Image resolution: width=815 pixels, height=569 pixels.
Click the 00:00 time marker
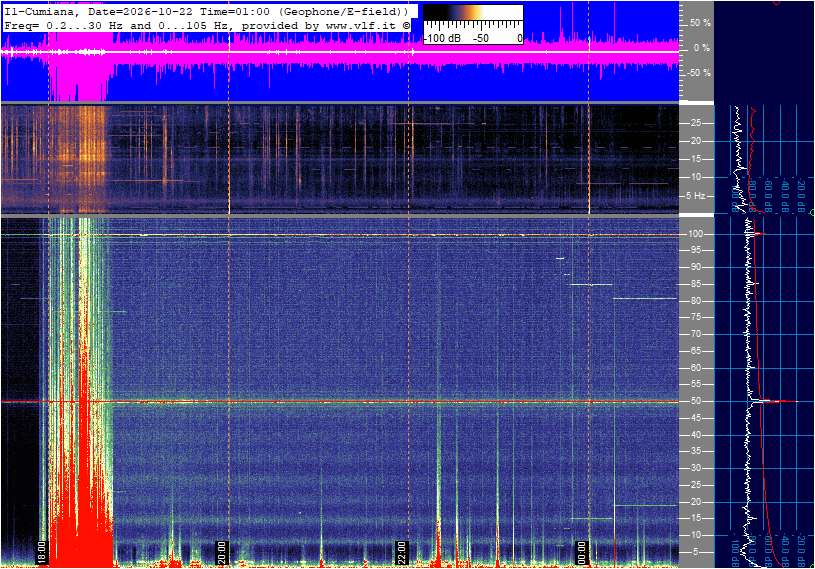coord(582,552)
